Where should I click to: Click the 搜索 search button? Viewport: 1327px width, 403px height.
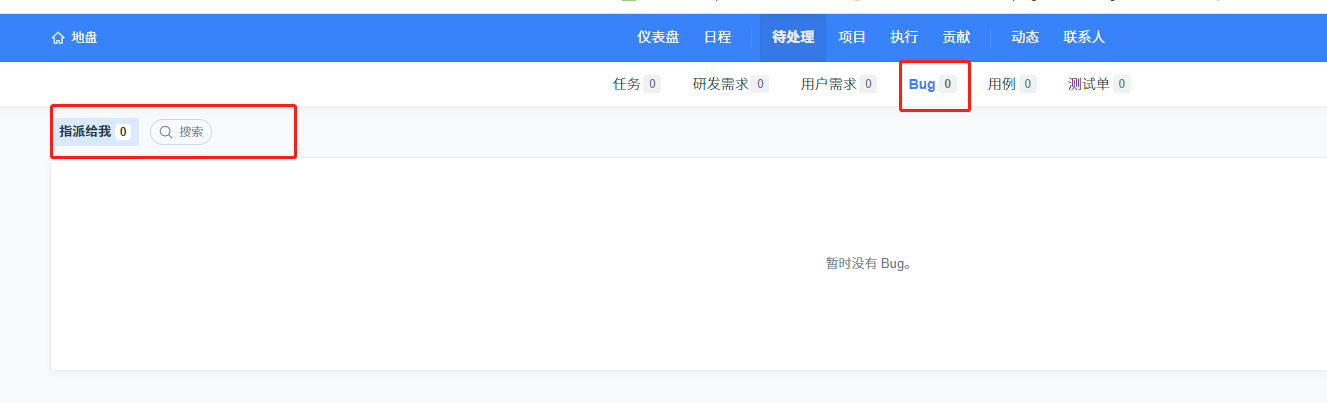click(181, 132)
